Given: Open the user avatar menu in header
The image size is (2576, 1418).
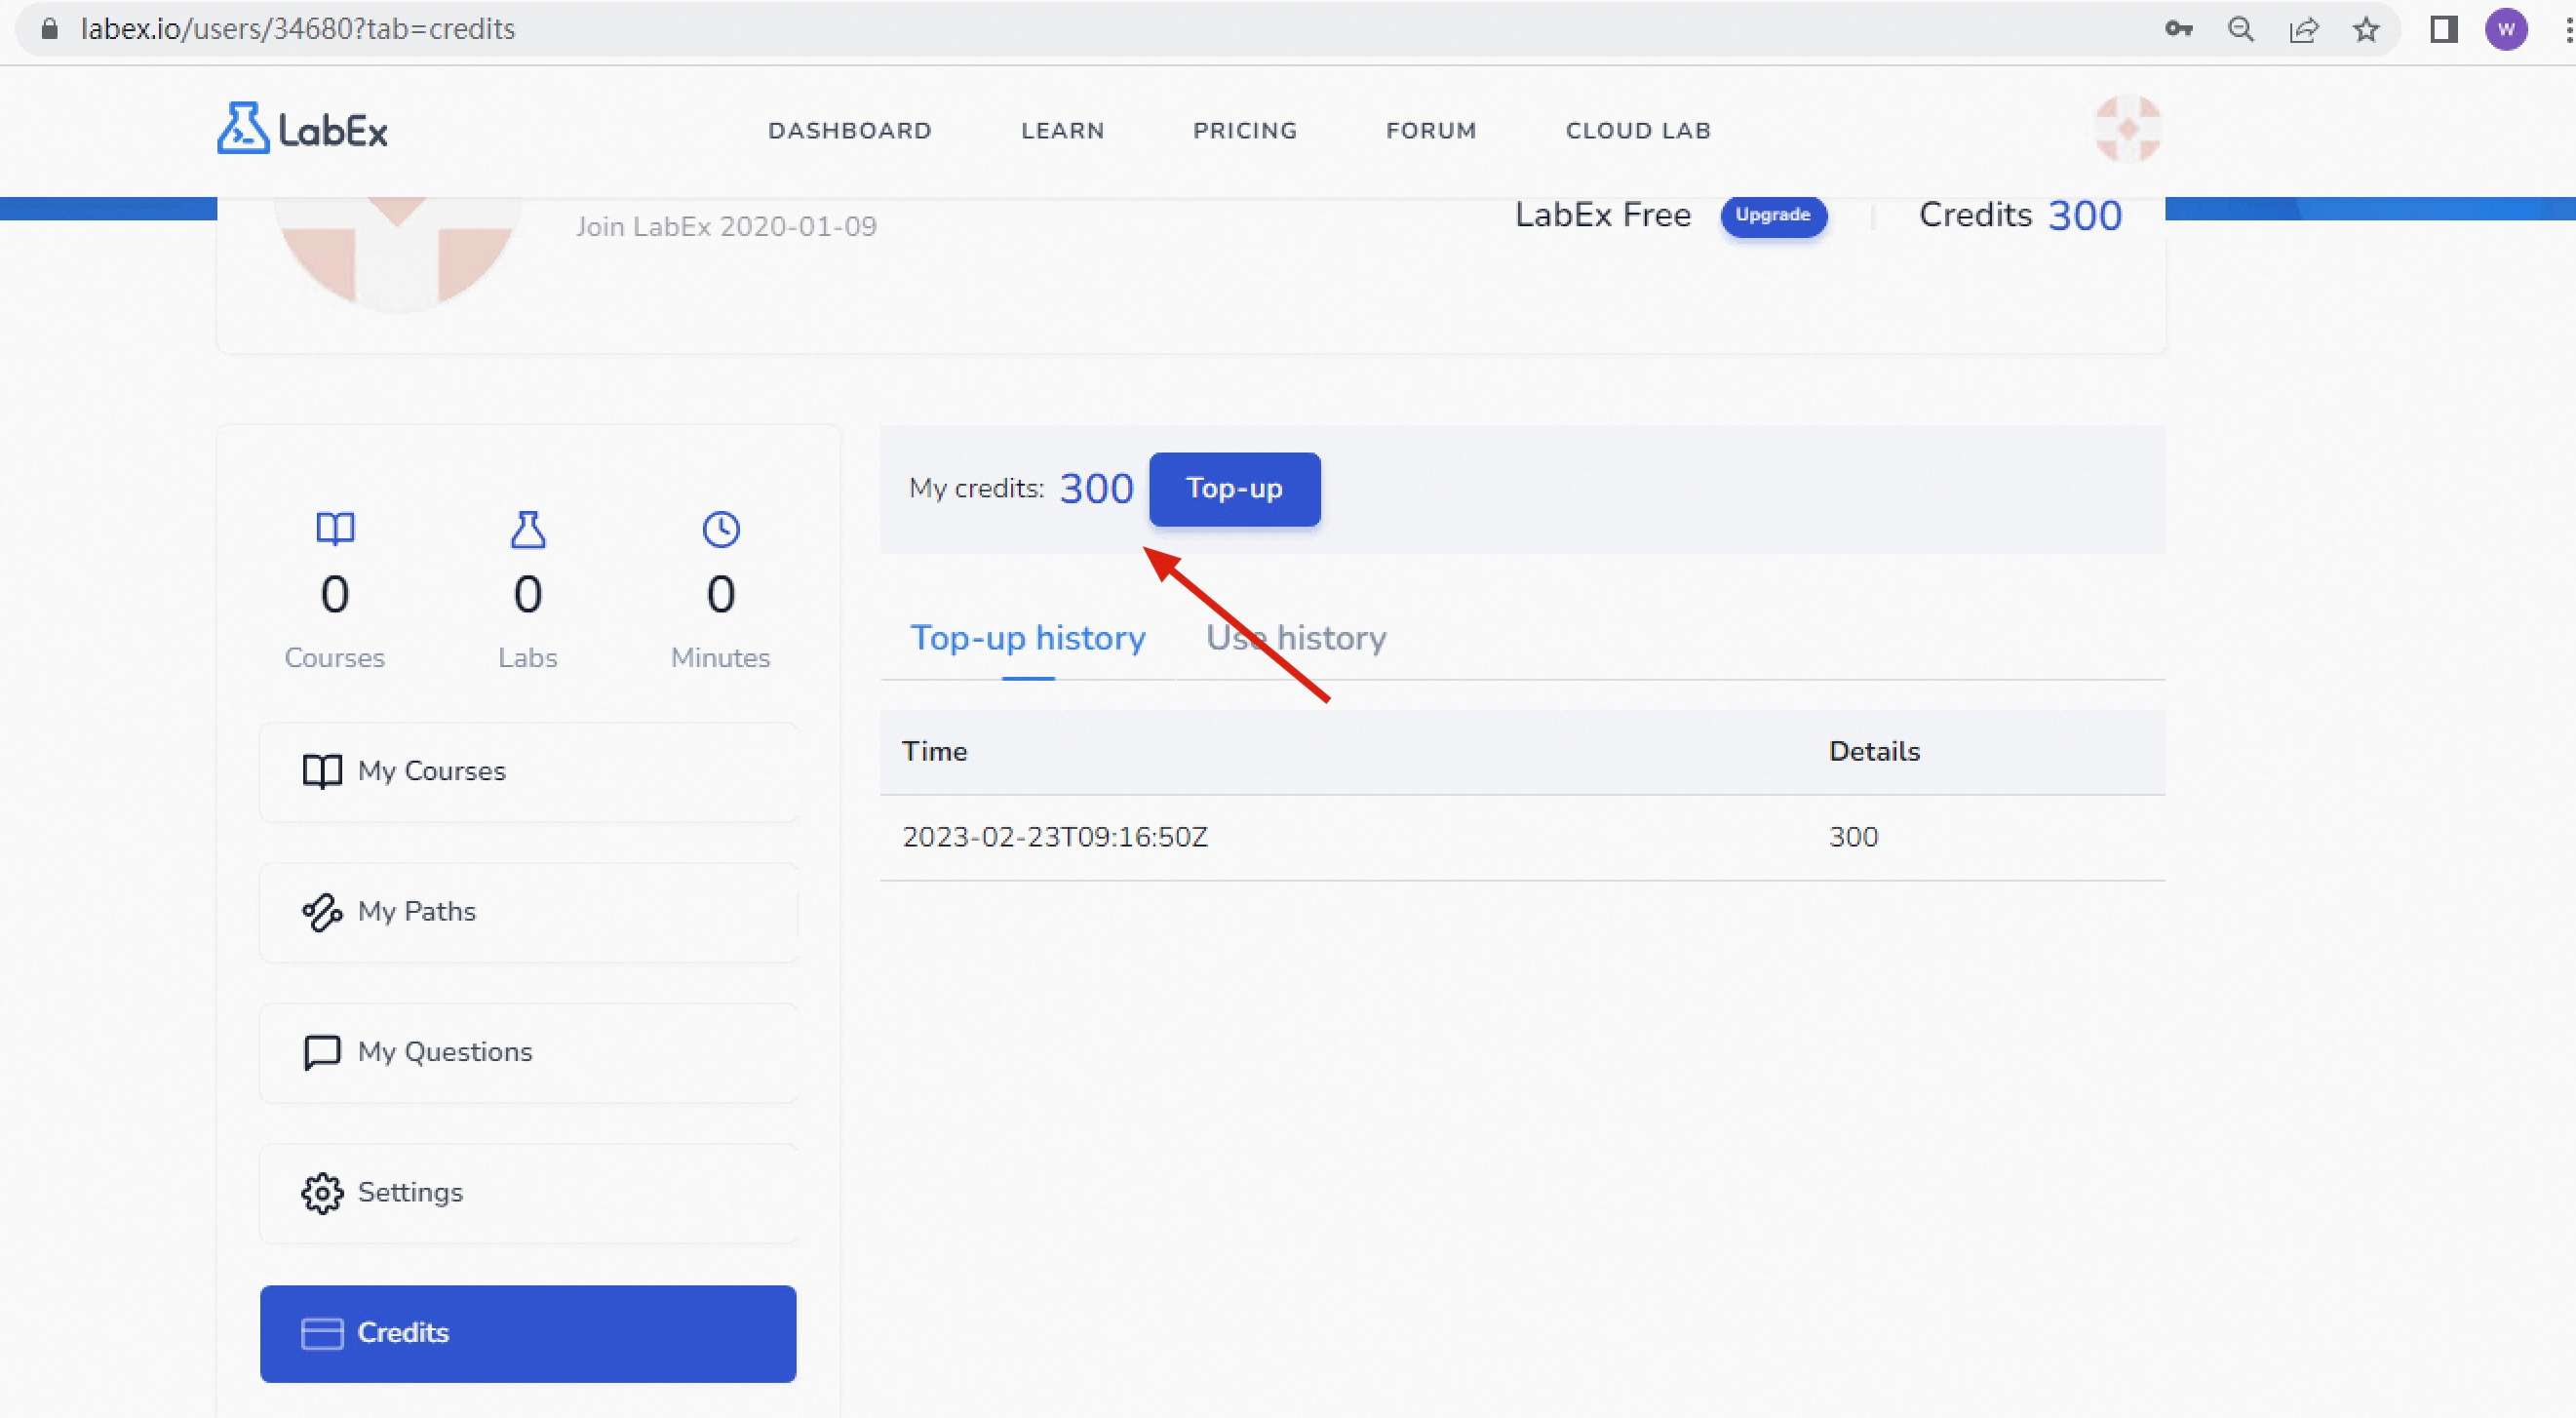Looking at the screenshot, I should click(2127, 129).
